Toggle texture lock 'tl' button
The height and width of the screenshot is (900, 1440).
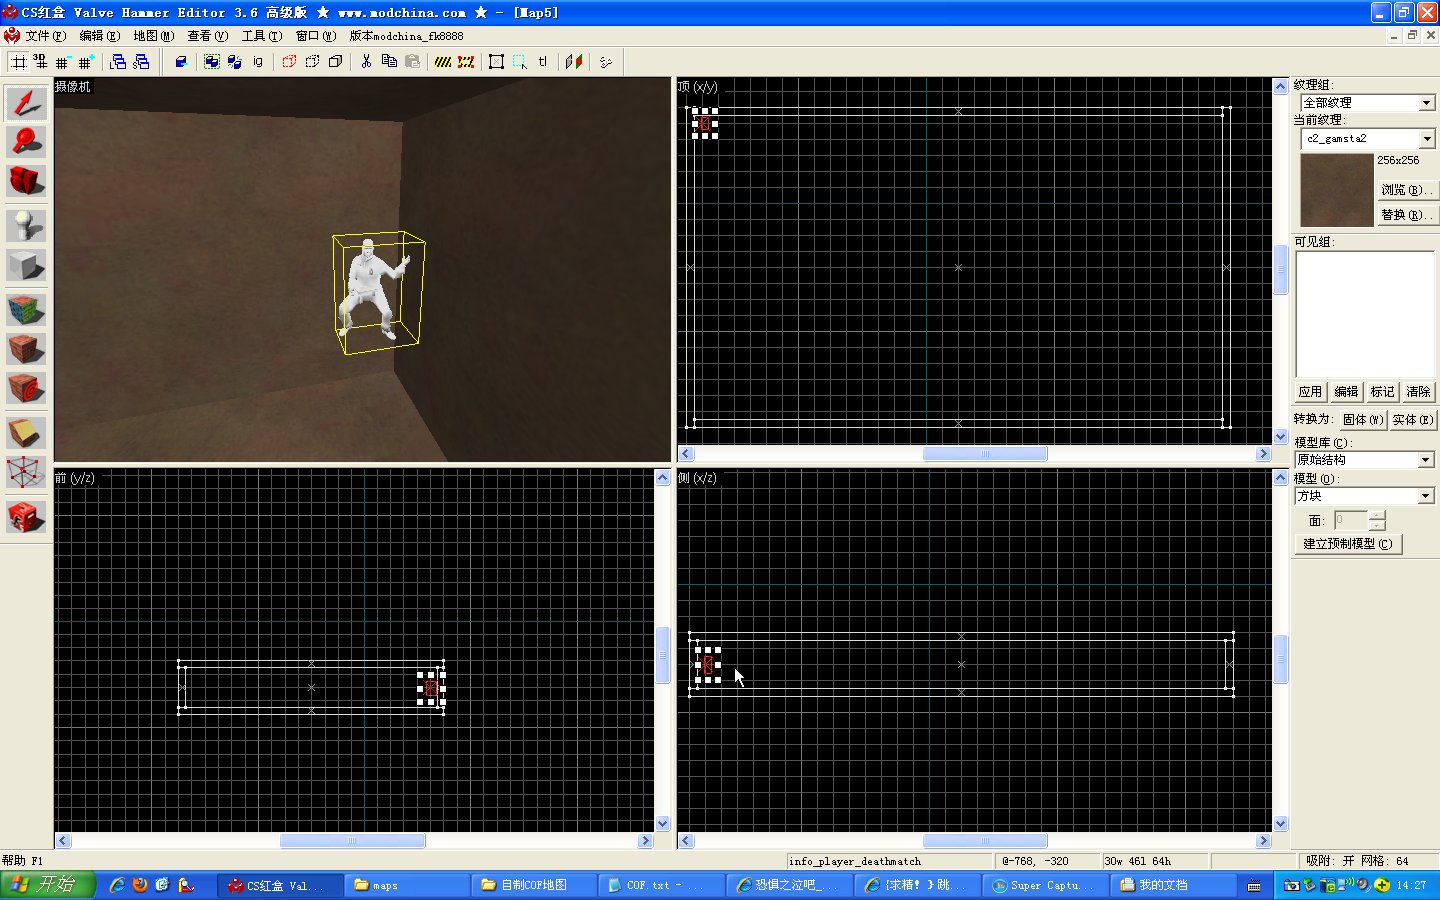pos(543,62)
